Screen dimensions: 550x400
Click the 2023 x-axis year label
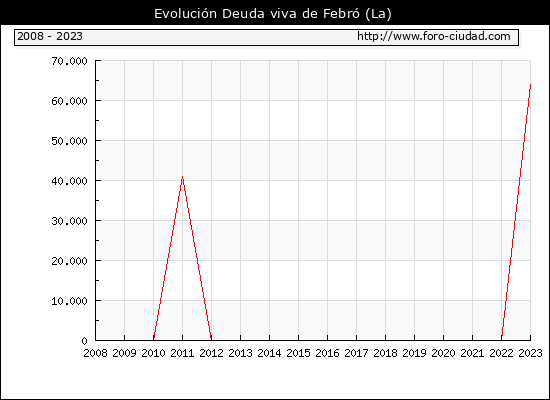(x=531, y=353)
